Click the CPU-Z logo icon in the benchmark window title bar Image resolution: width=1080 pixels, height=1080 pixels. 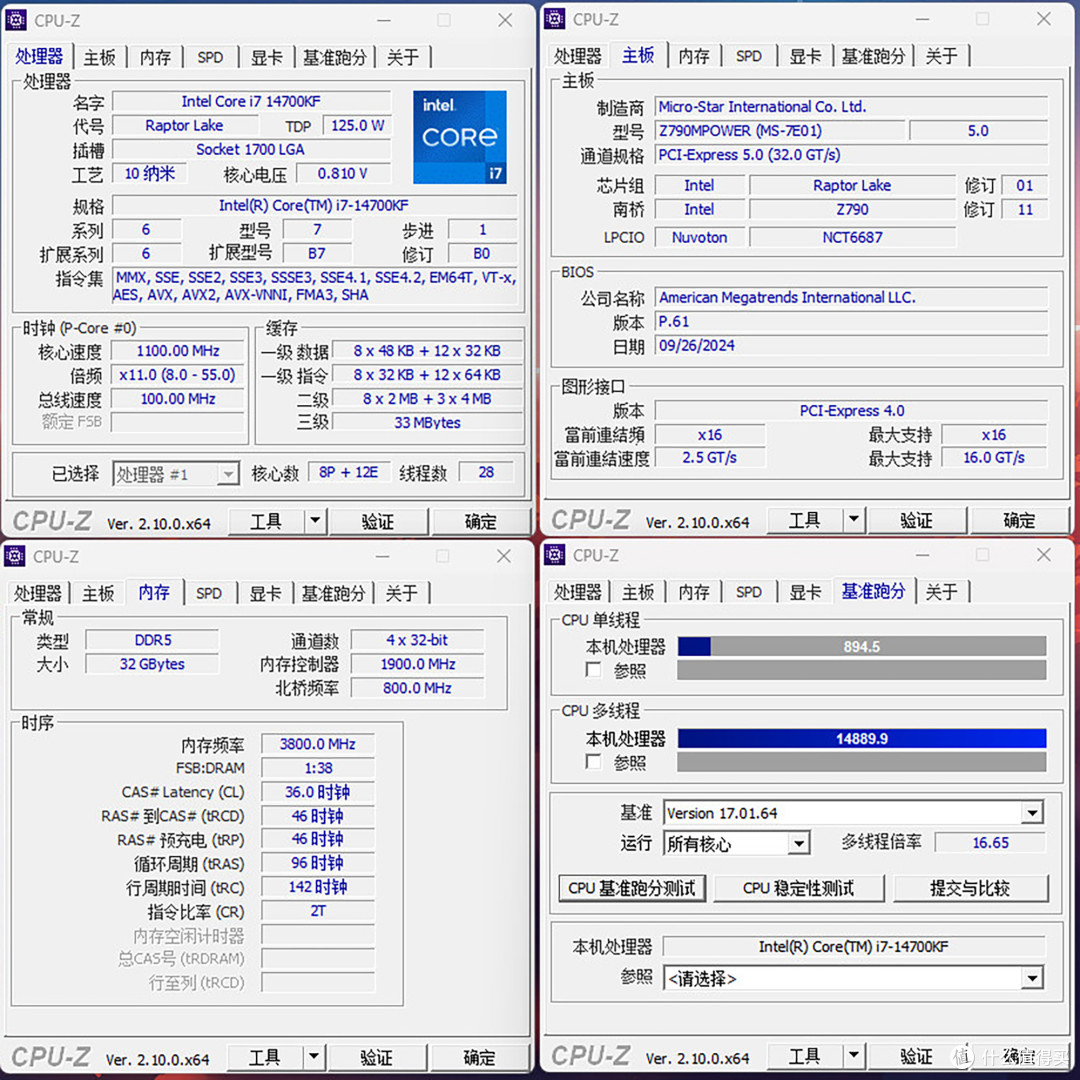point(554,555)
